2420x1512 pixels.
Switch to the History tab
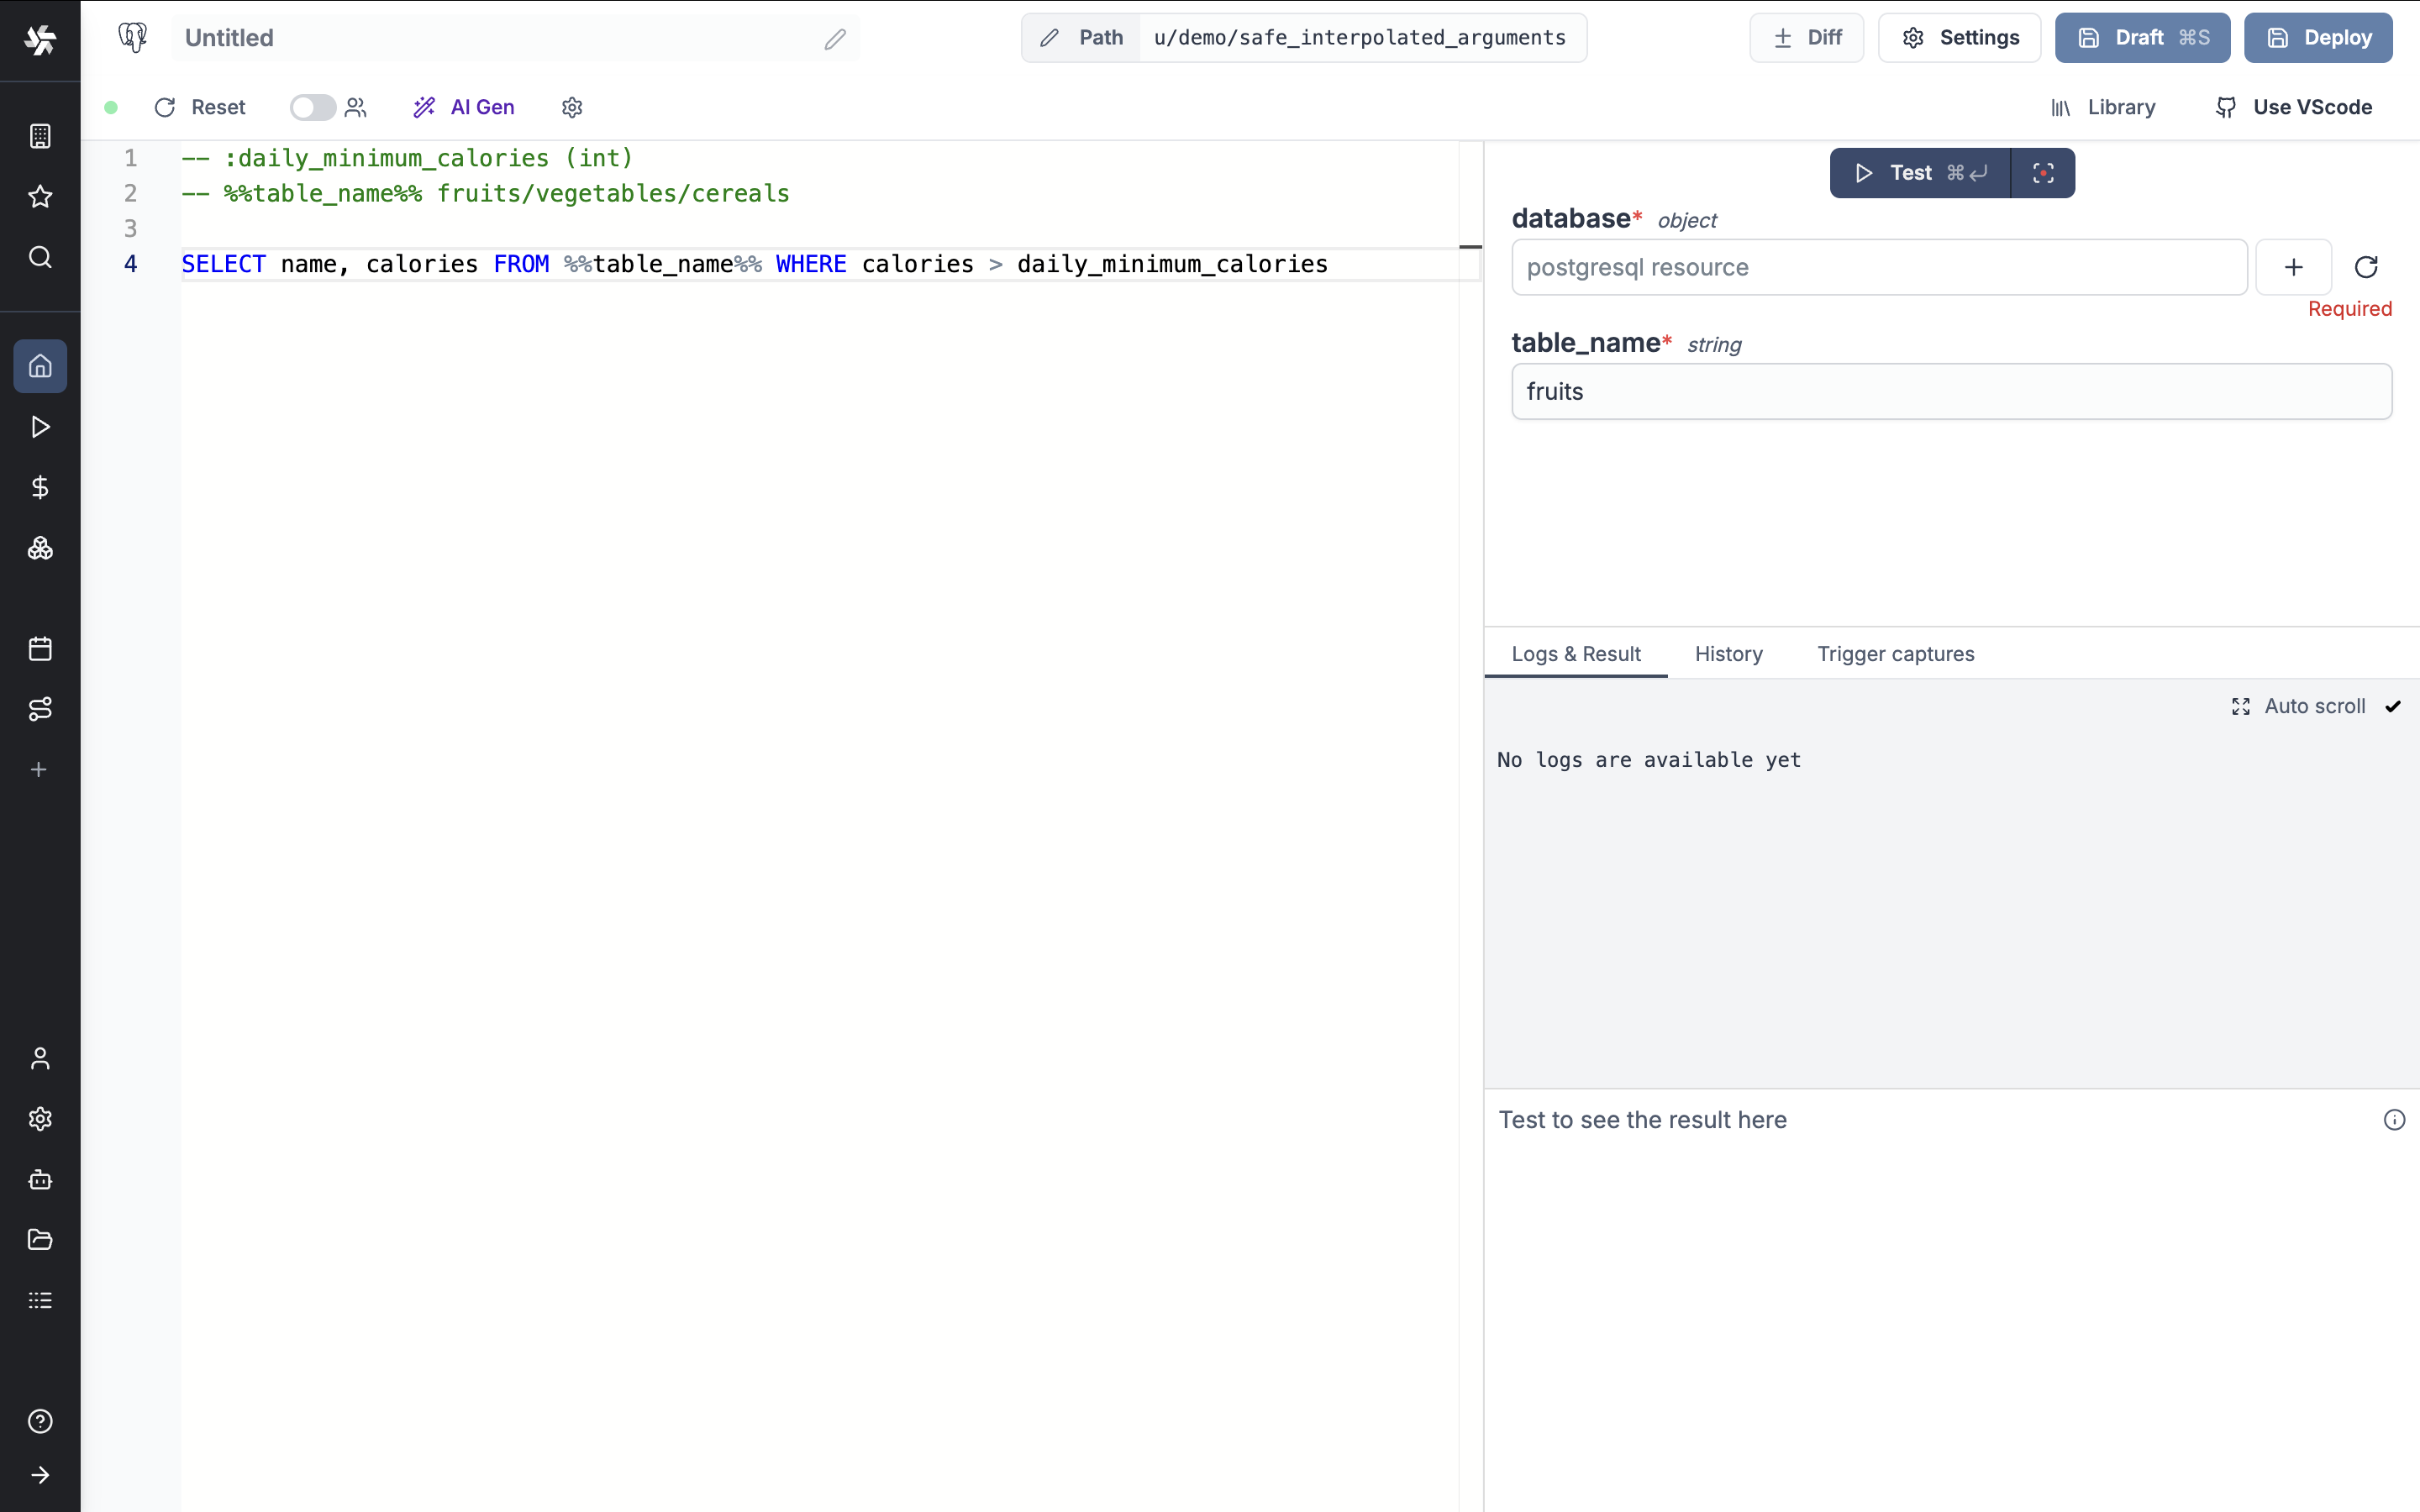(x=1728, y=654)
